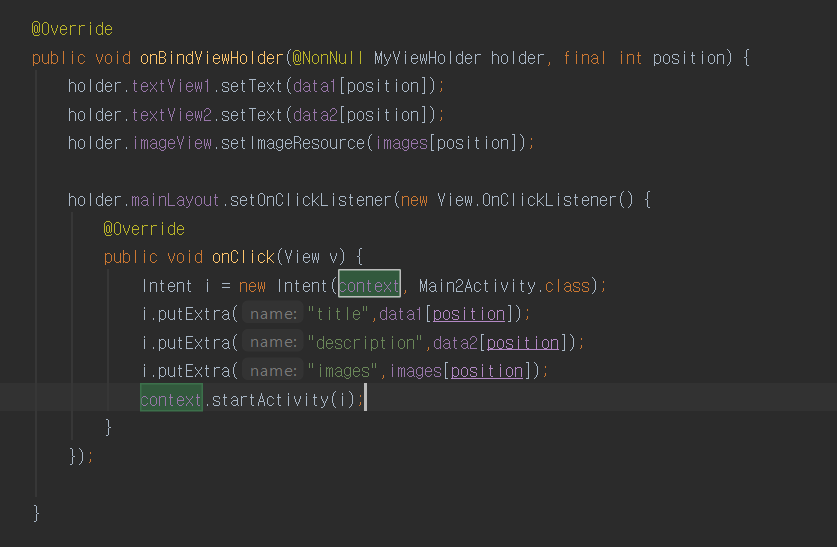The width and height of the screenshot is (837, 547).
Task: Click context before .startActivity(i)
Action: [x=171, y=399]
